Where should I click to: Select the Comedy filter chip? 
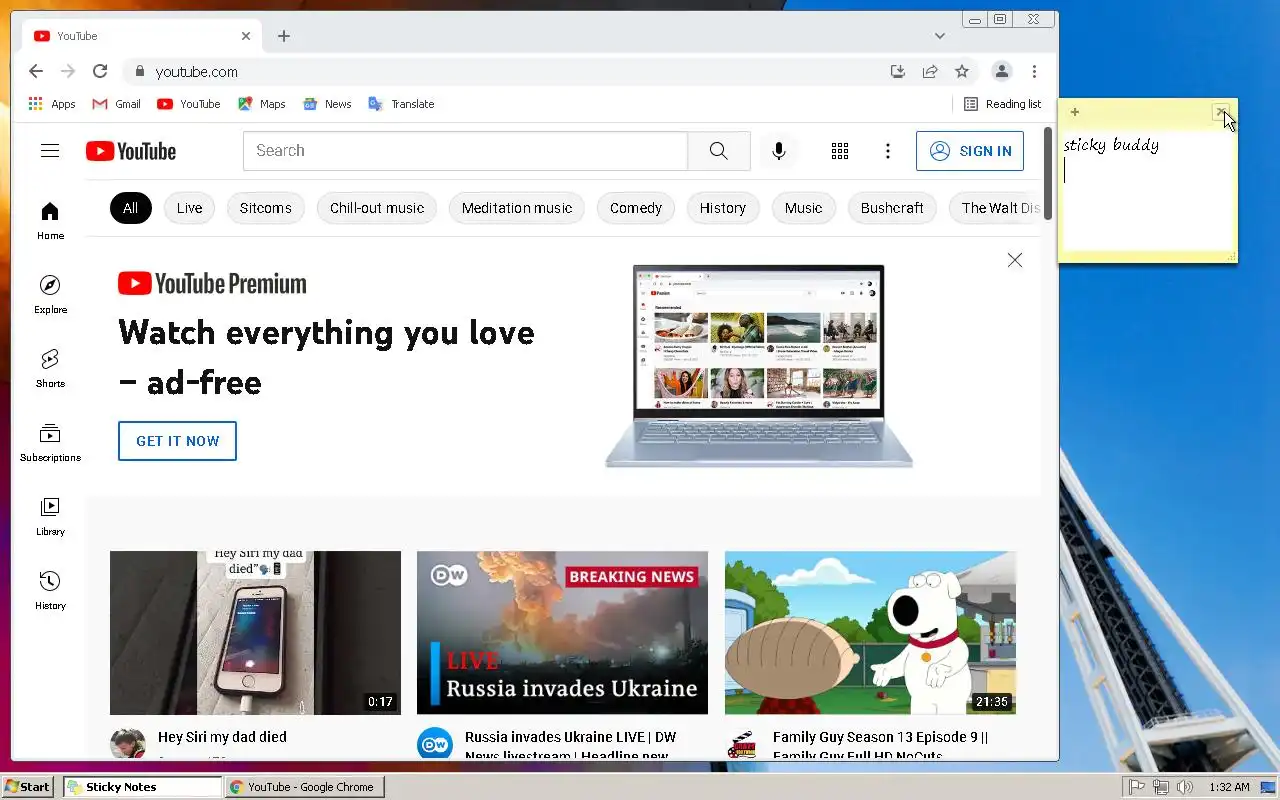coord(636,208)
